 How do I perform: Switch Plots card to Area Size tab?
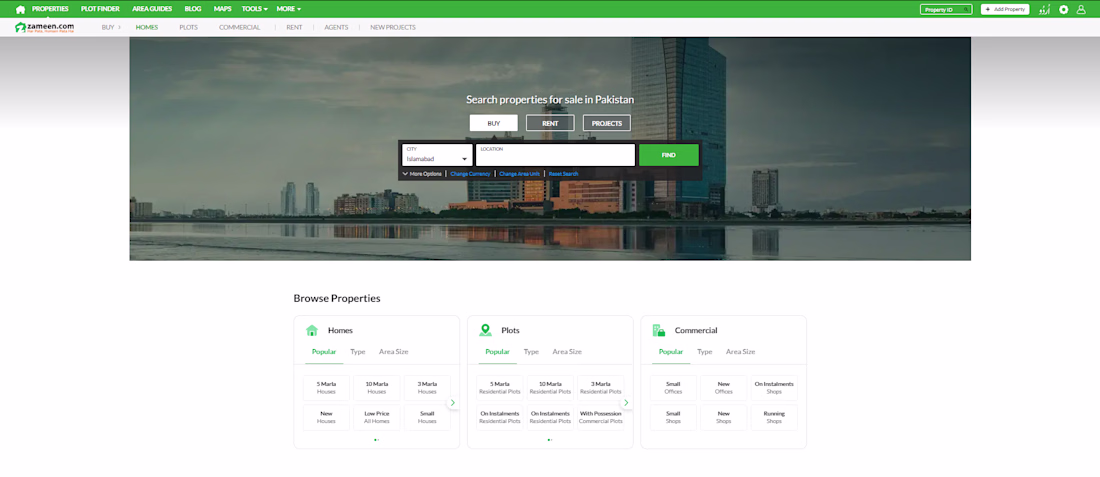click(567, 351)
